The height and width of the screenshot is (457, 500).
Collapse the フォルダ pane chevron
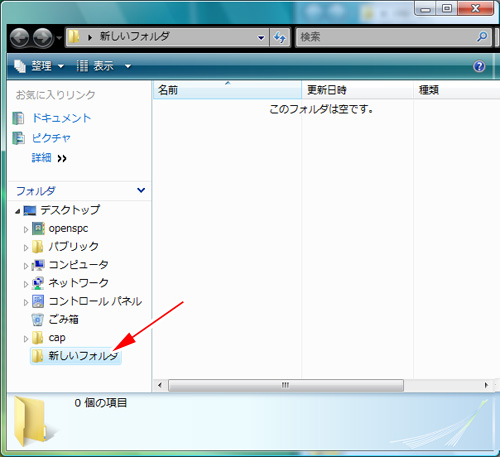[x=141, y=190]
